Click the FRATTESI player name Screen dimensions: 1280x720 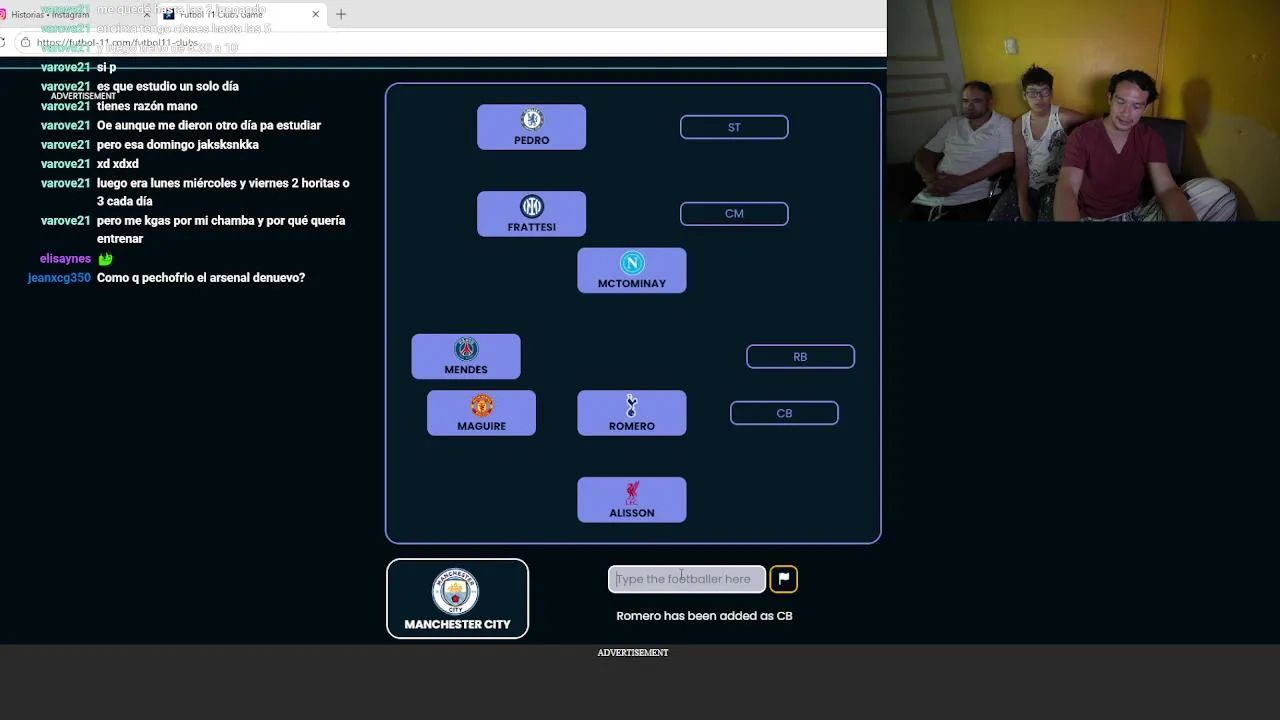532,227
